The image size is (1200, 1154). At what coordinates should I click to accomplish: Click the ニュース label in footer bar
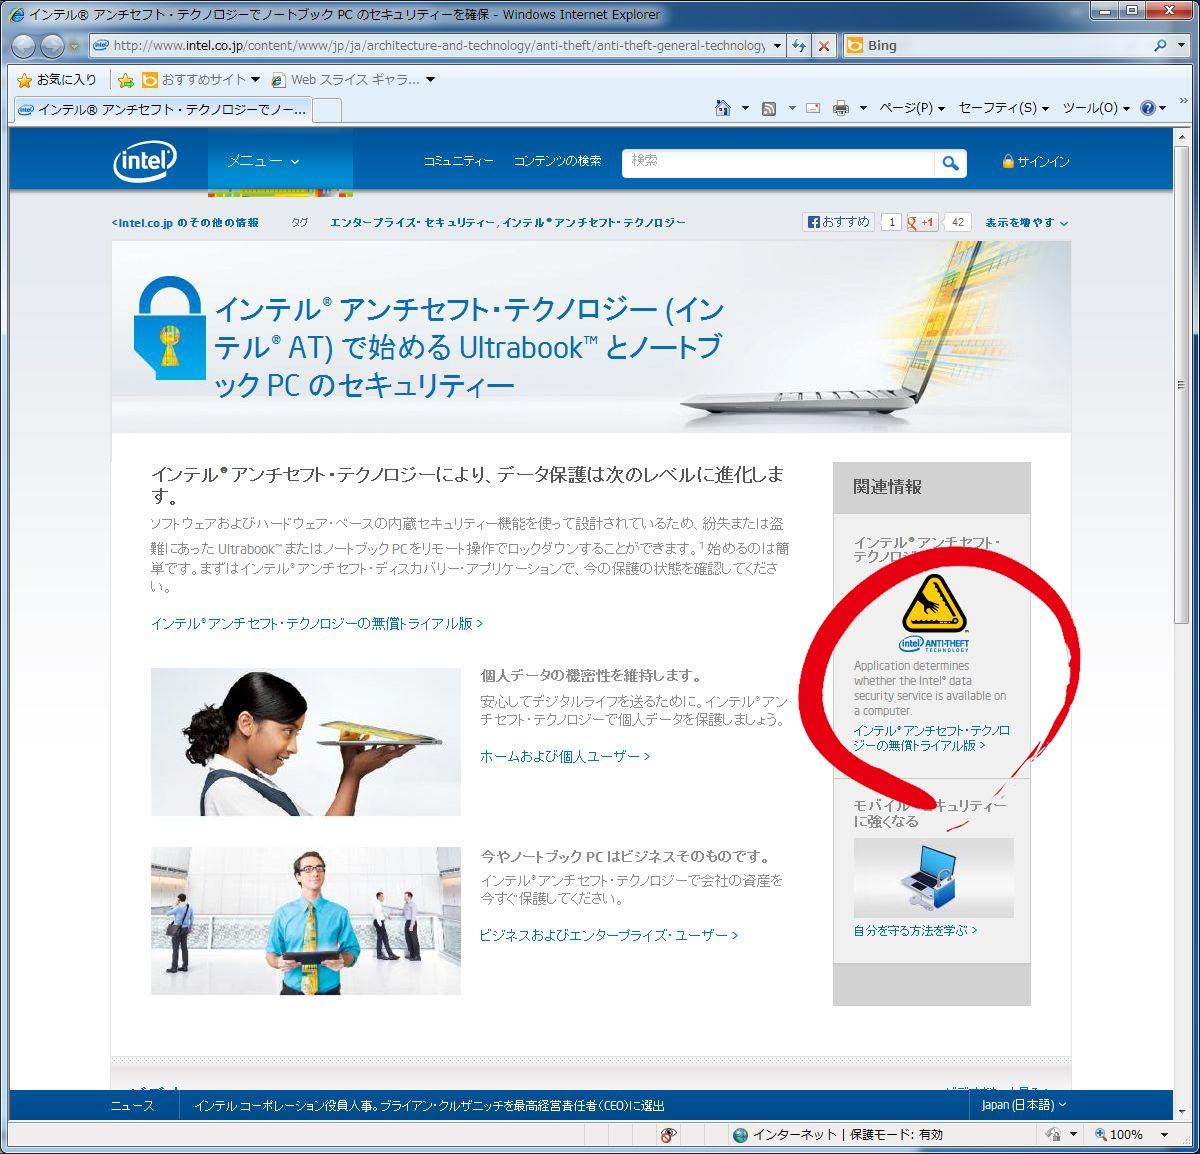pos(133,1105)
